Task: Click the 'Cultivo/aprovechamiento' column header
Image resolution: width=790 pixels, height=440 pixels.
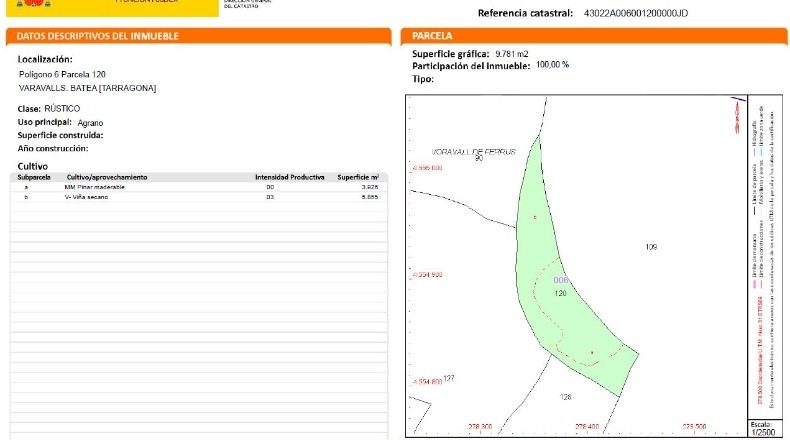Action: click(107, 177)
